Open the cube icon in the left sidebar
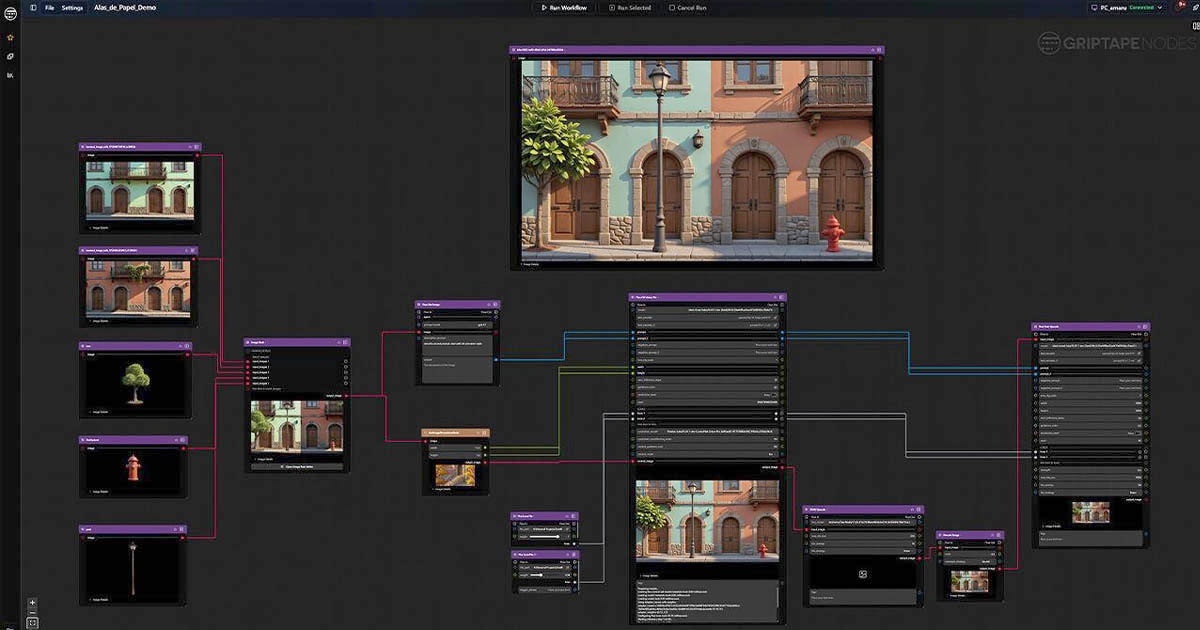 pyautogui.click(x=10, y=56)
